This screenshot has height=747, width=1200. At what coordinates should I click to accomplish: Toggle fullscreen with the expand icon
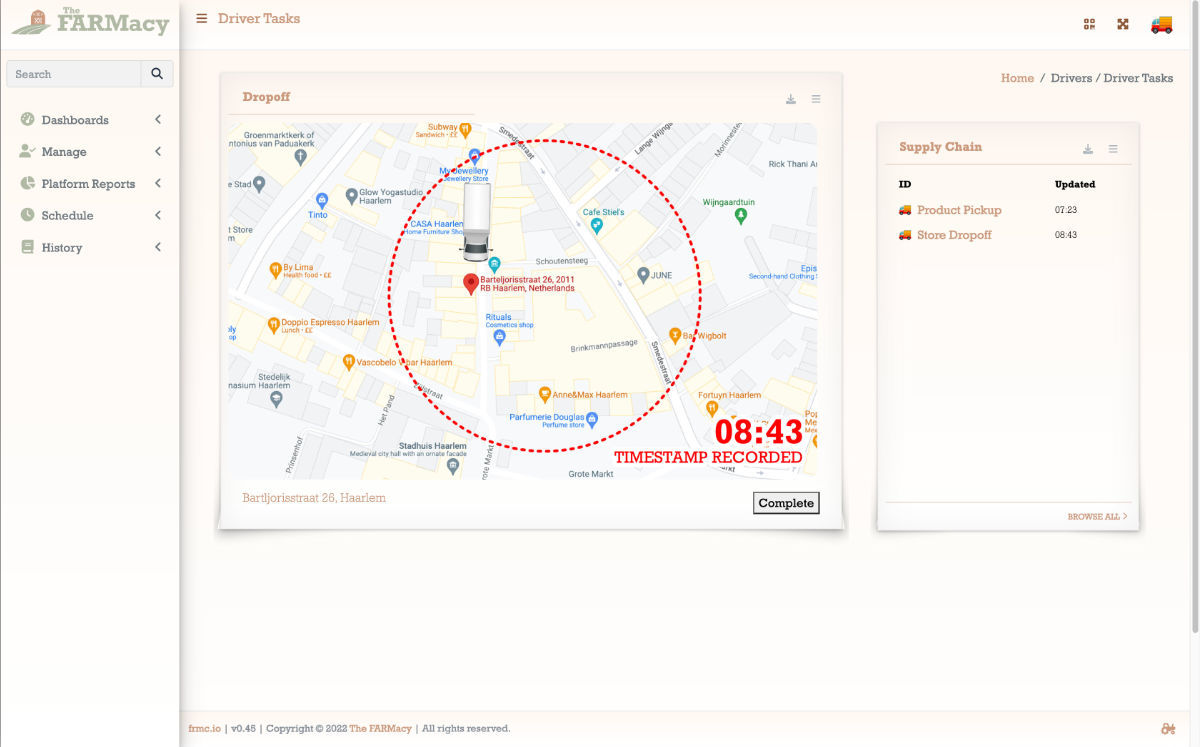tap(1123, 24)
